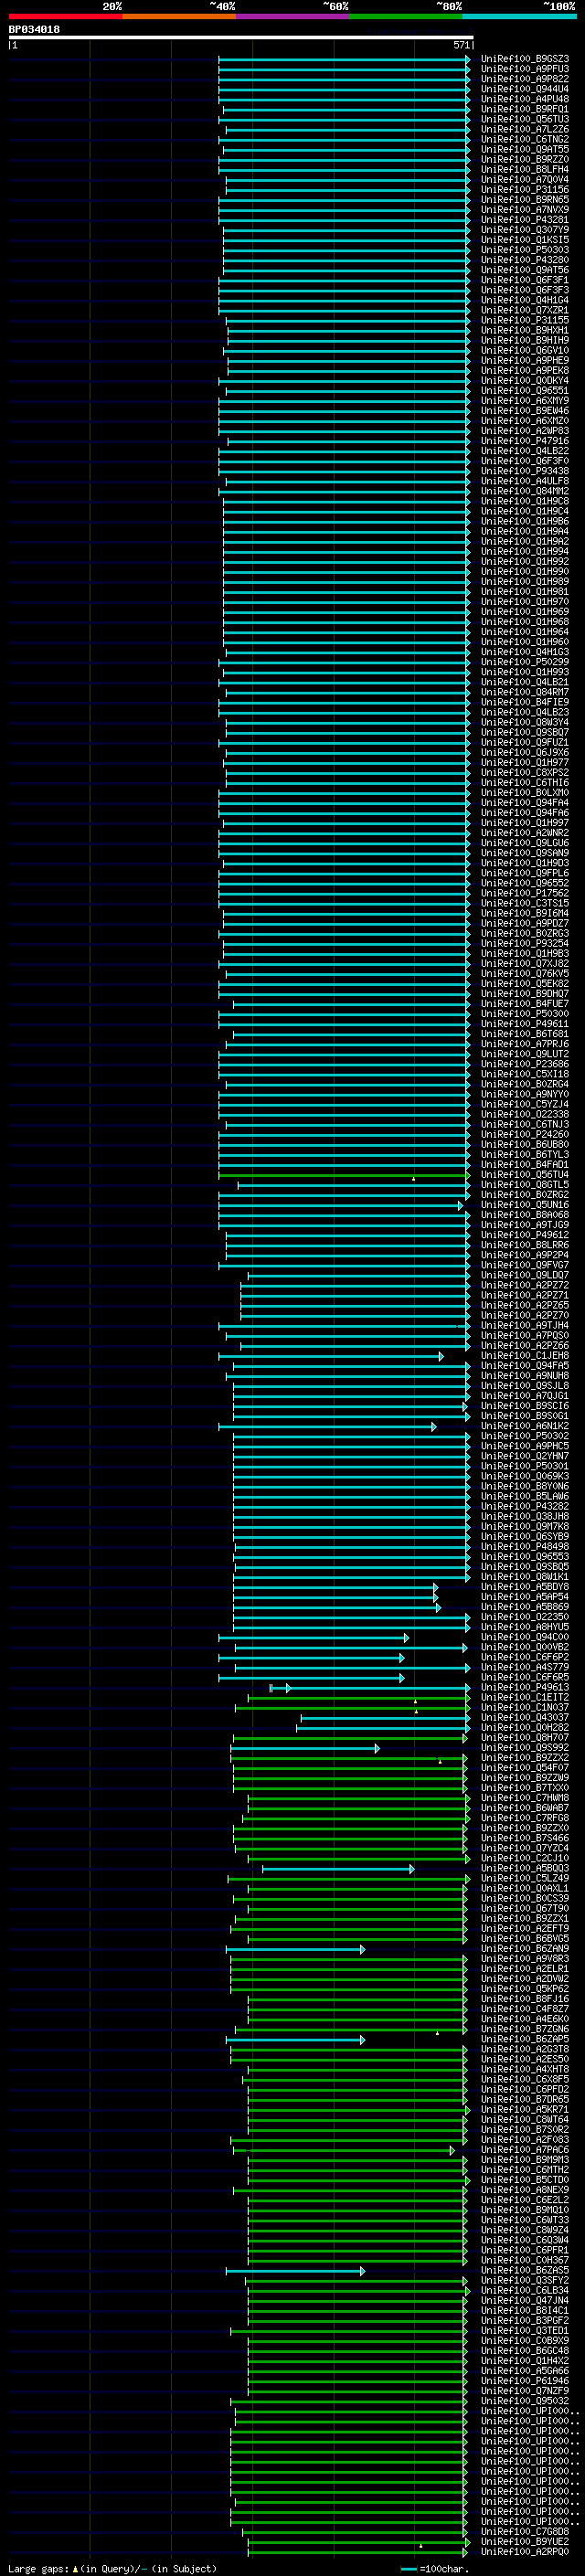This screenshot has width=585, height=2576.
Task: Select hit label UniRef100_A9V8R3
Action: (525, 1959)
